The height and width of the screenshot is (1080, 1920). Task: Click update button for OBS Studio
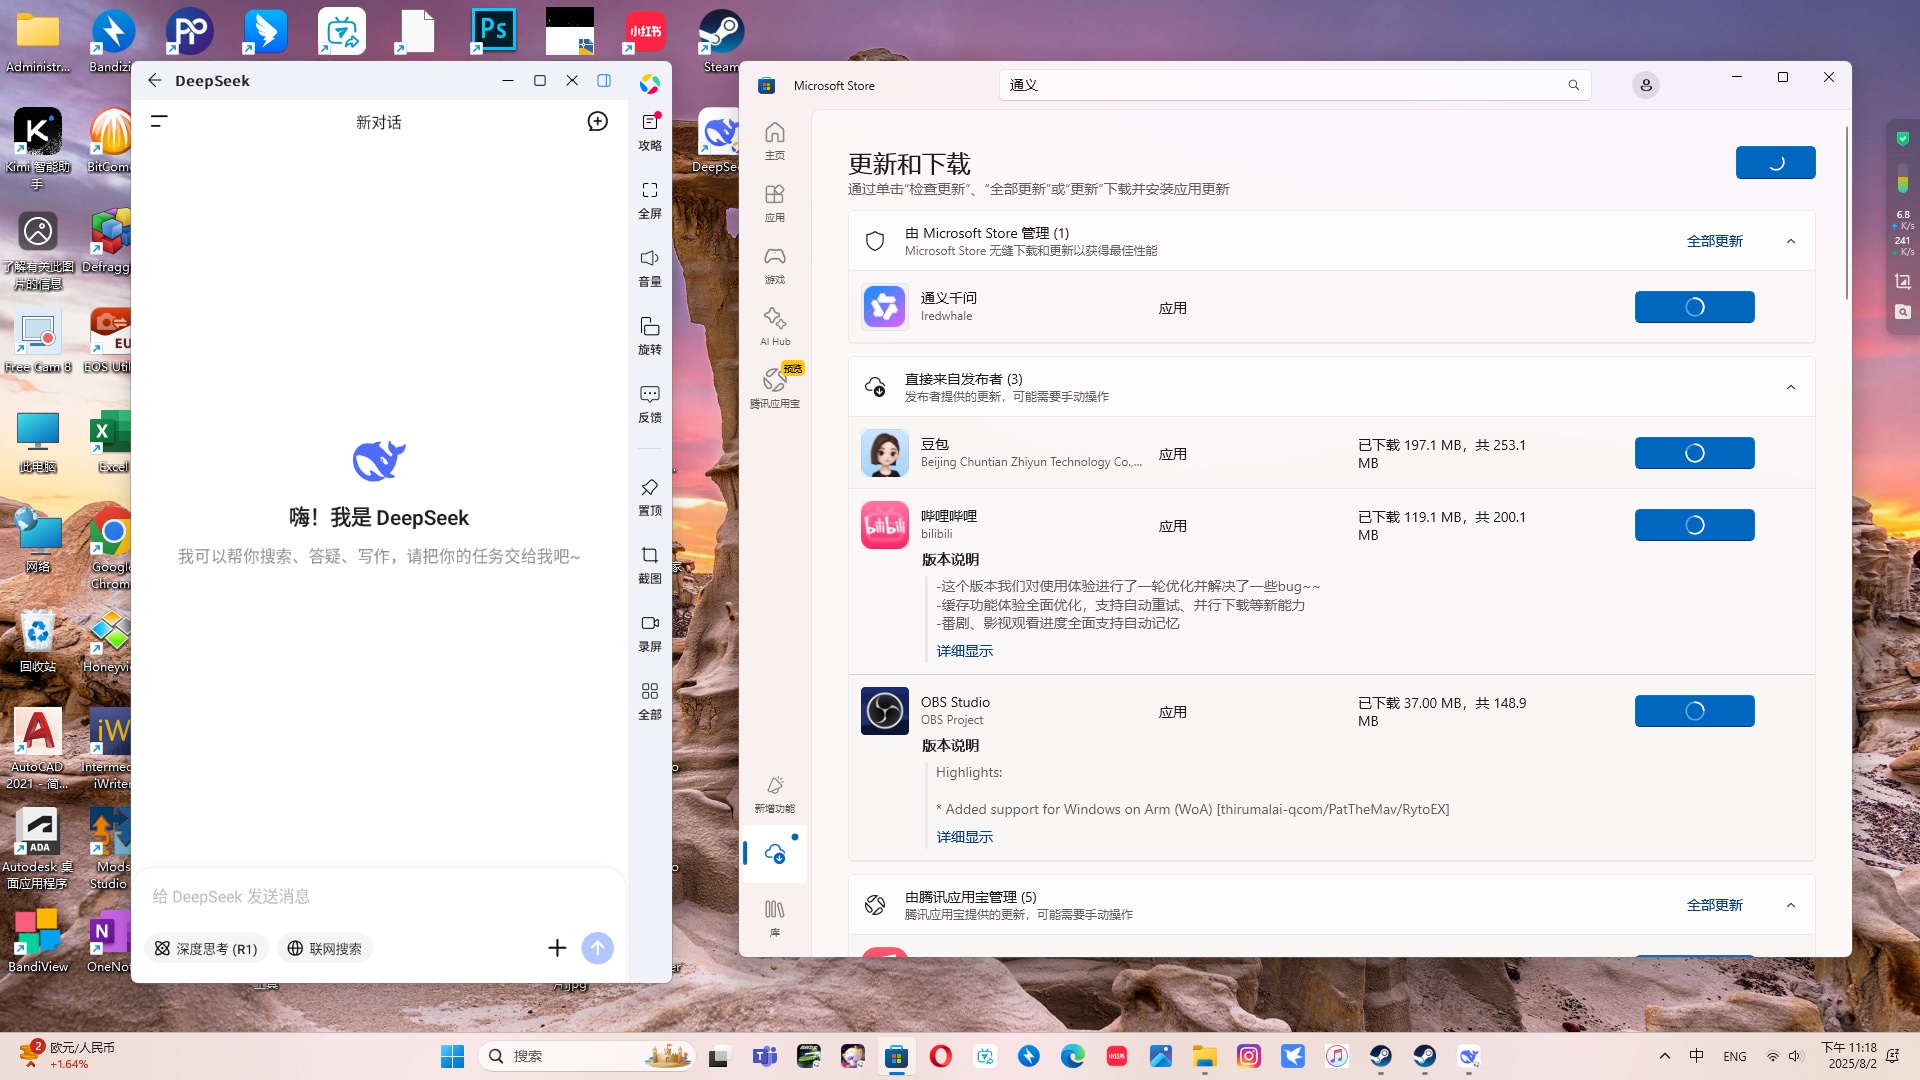1694,711
